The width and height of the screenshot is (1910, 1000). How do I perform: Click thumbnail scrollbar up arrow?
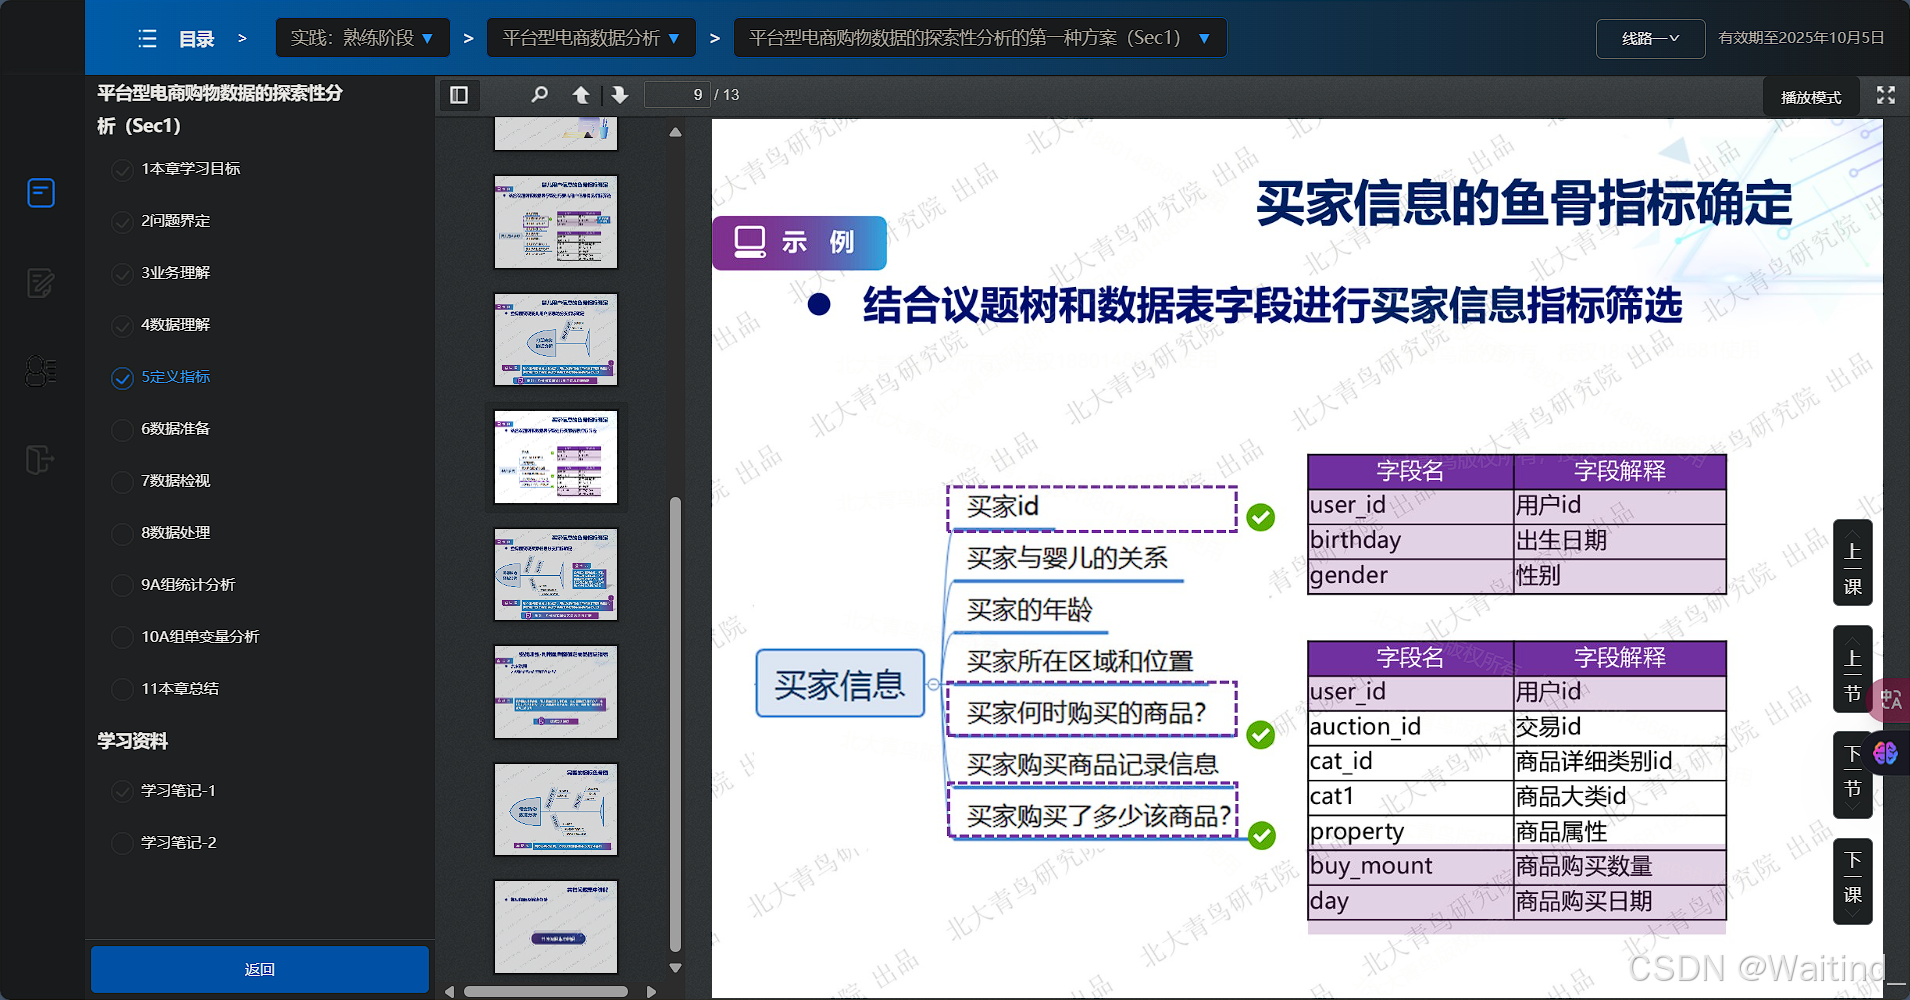point(675,132)
